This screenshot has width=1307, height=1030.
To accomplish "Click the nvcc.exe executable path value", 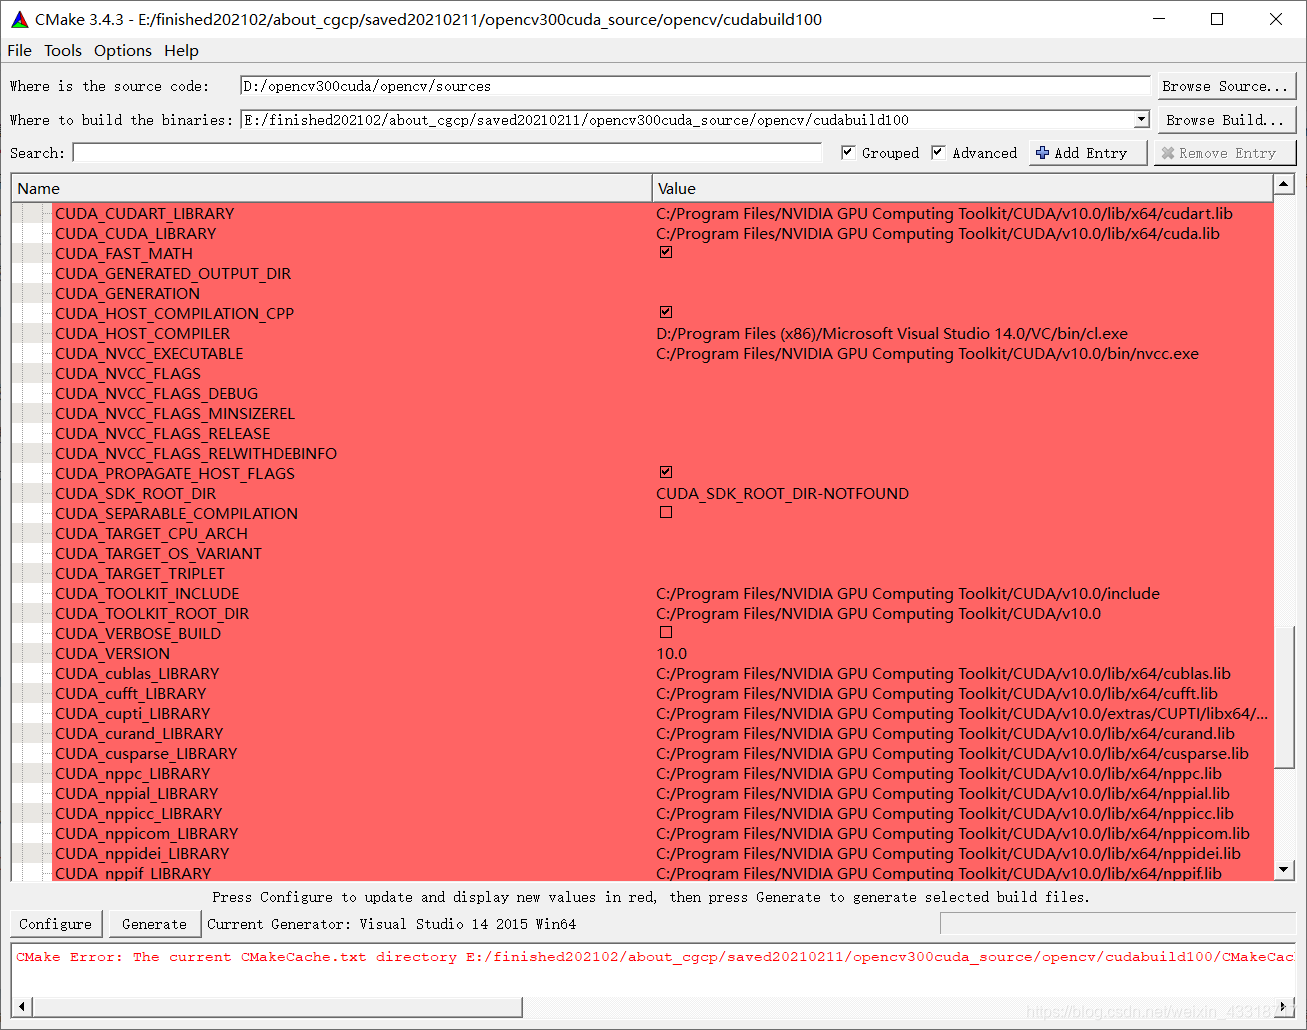I will pos(927,353).
